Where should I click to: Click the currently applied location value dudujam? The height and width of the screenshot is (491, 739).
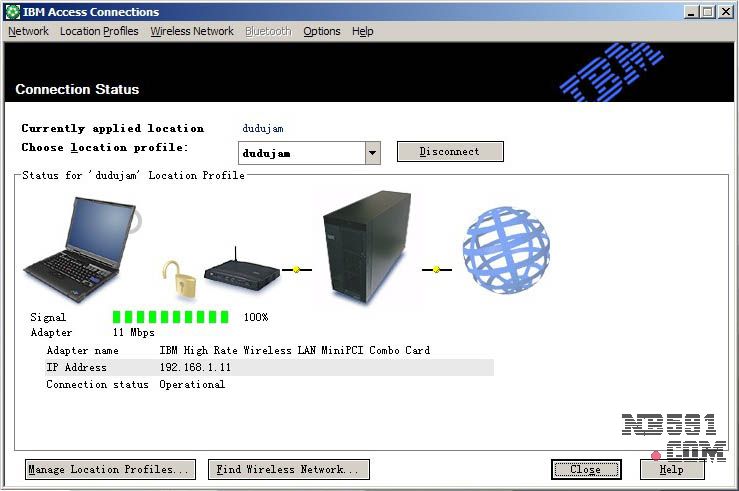tap(263, 129)
